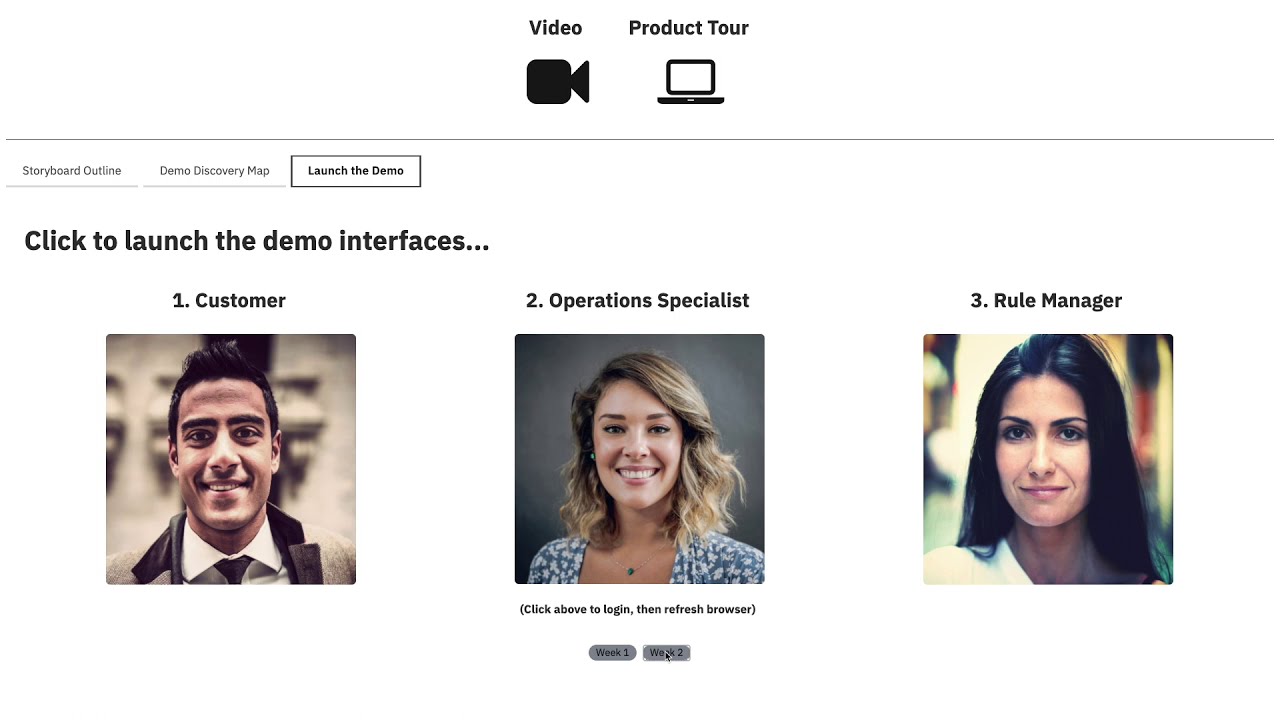Click the "Click to launch the demo interfaces" title
The height and width of the screenshot is (720, 1280).
[x=256, y=241]
